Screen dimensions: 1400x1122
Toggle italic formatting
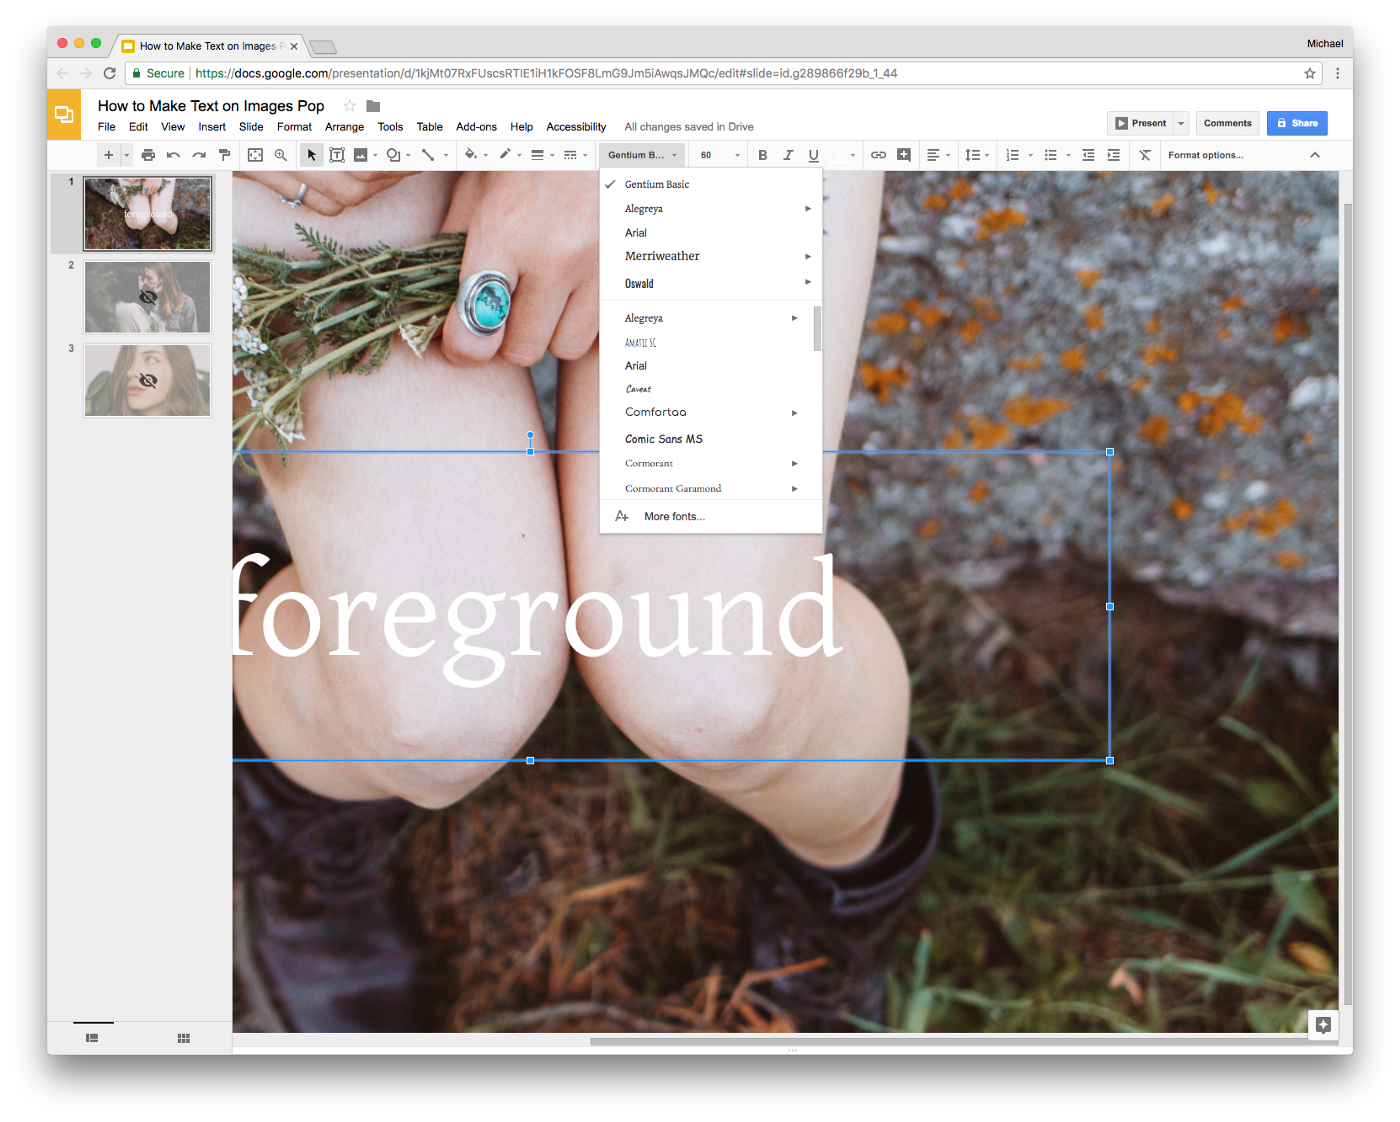pos(788,155)
